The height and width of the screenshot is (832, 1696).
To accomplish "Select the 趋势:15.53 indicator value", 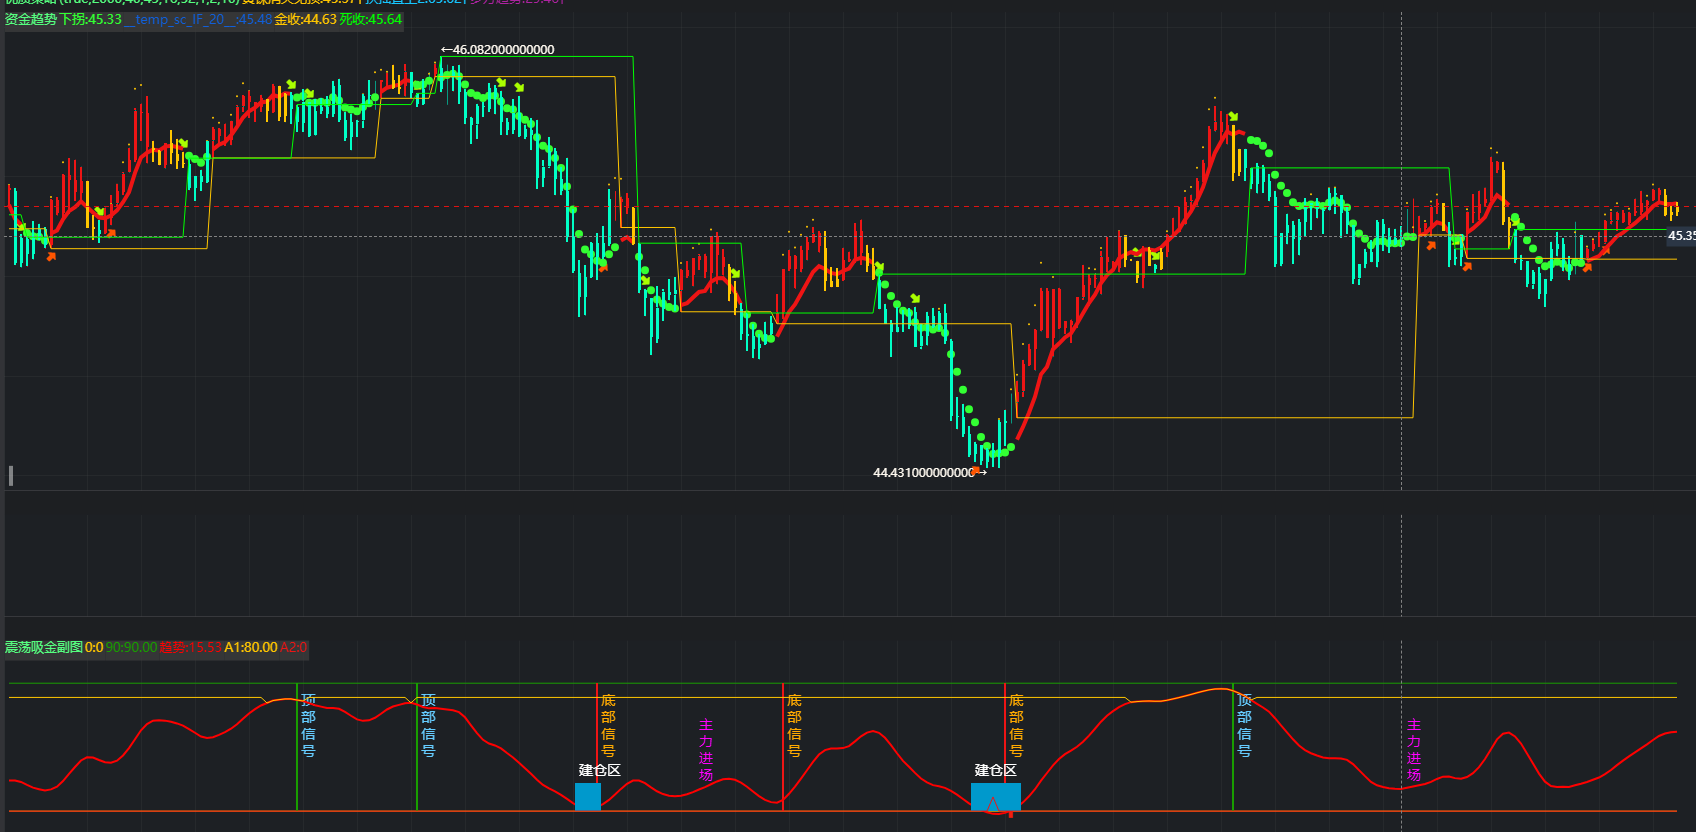I will 190,647.
